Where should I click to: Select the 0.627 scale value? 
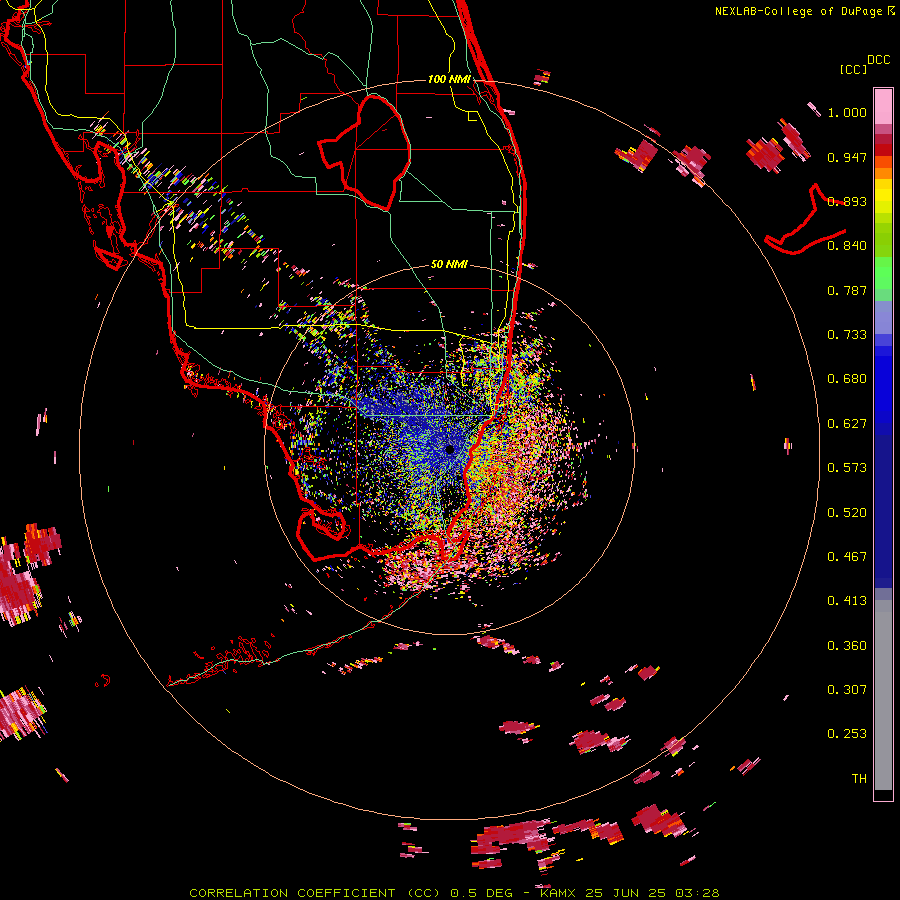coord(847,424)
